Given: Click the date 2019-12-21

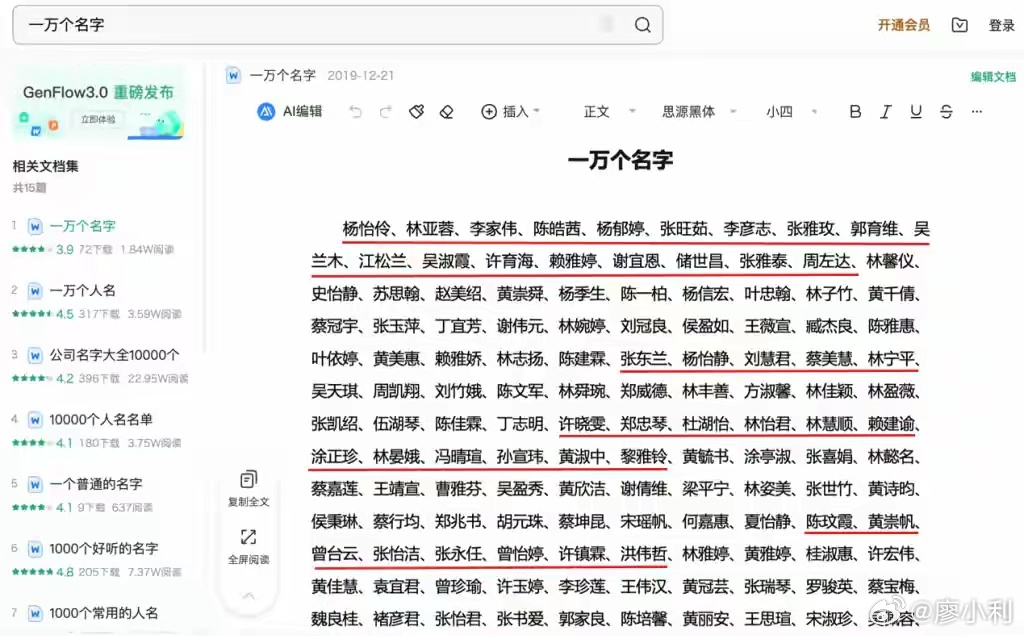Looking at the screenshot, I should pyautogui.click(x=360, y=76).
